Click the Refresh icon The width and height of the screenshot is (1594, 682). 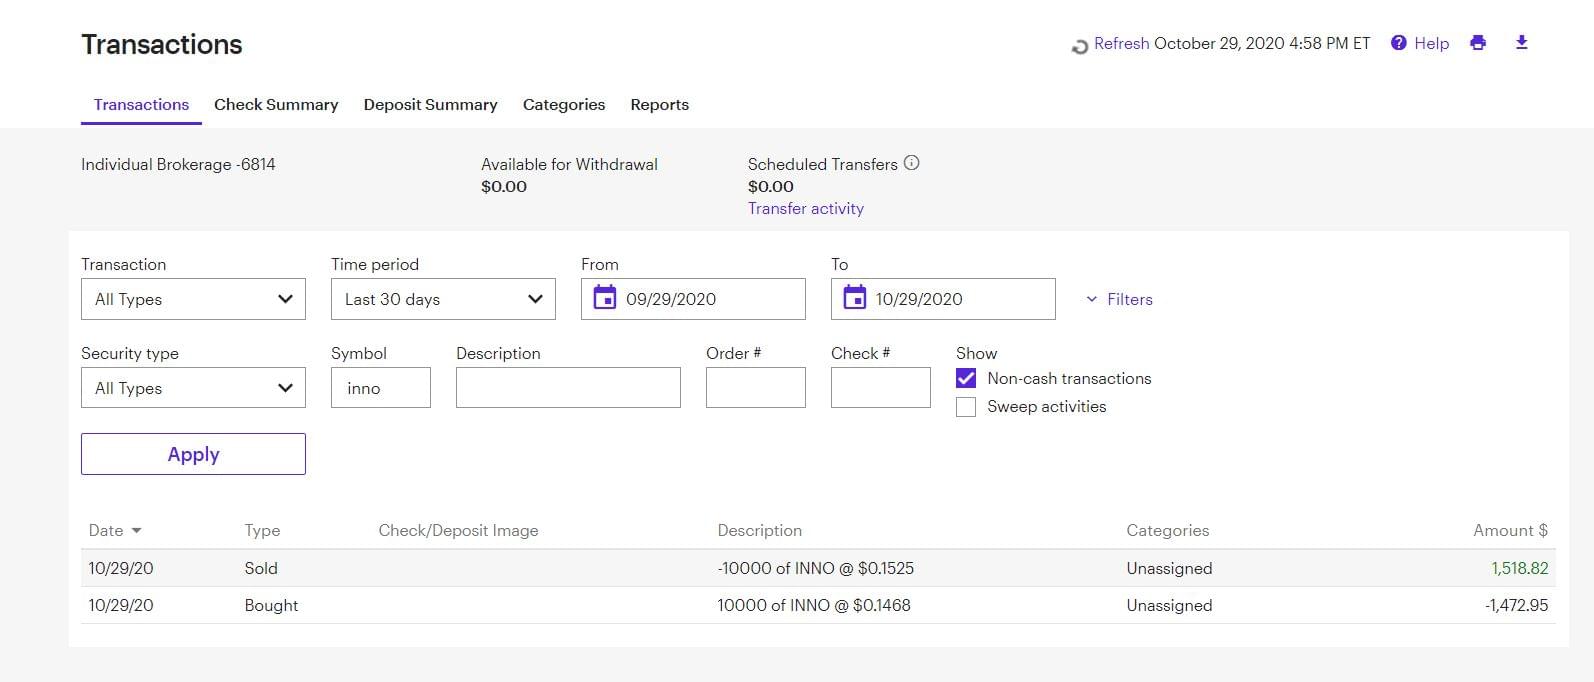[x=1079, y=46]
